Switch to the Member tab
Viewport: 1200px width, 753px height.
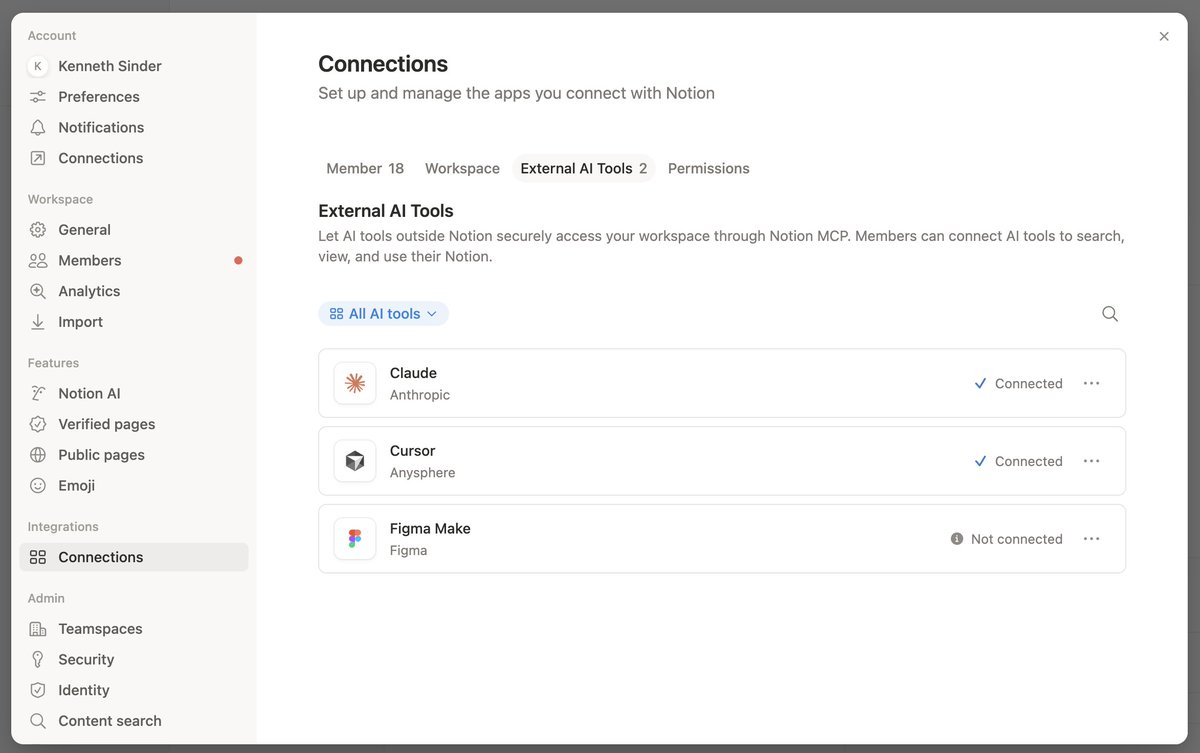point(365,169)
